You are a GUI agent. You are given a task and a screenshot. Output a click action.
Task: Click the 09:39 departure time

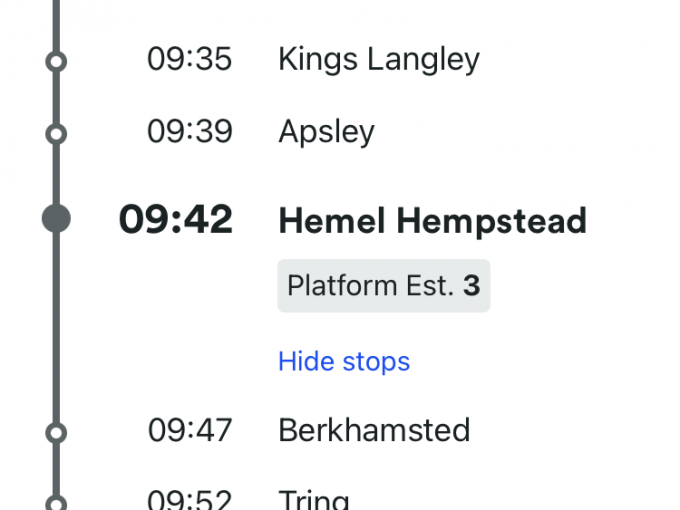pos(190,131)
